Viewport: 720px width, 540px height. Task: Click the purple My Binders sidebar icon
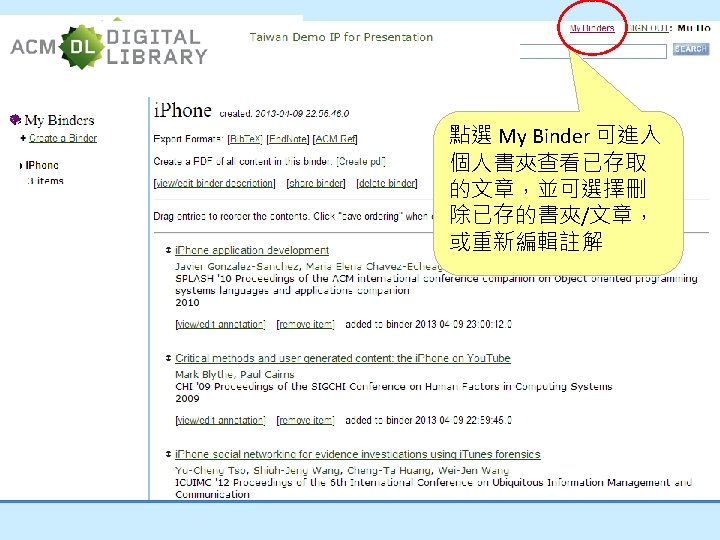(x=15, y=119)
